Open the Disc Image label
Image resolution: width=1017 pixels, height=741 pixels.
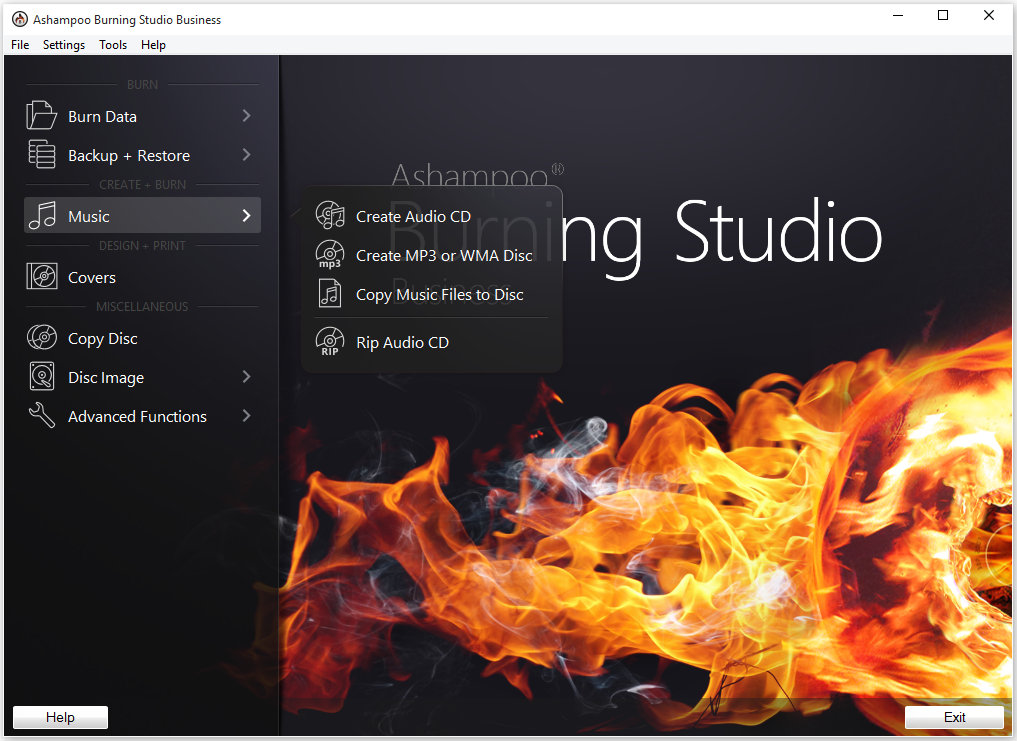click(x=106, y=378)
